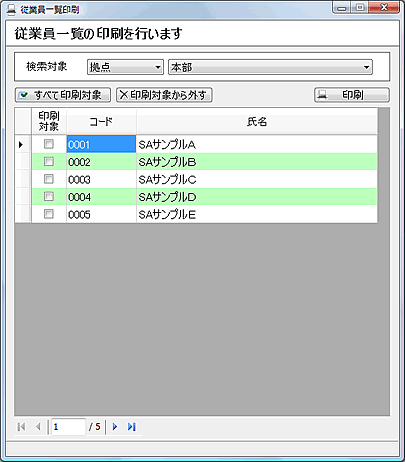Select the SAサンプルC name cell
405x462 pixels.
coord(257,179)
